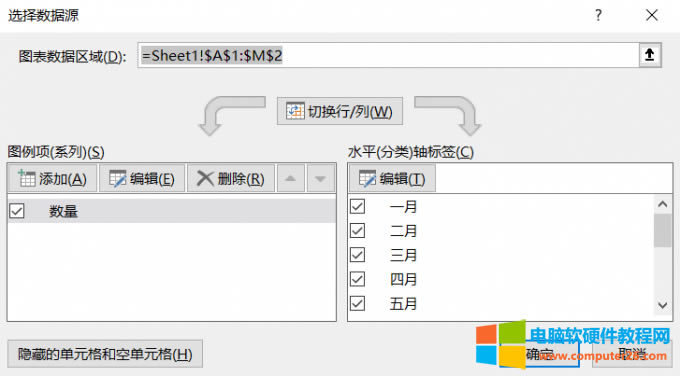
Task: Select the 三月 label text
Action: tap(403, 255)
